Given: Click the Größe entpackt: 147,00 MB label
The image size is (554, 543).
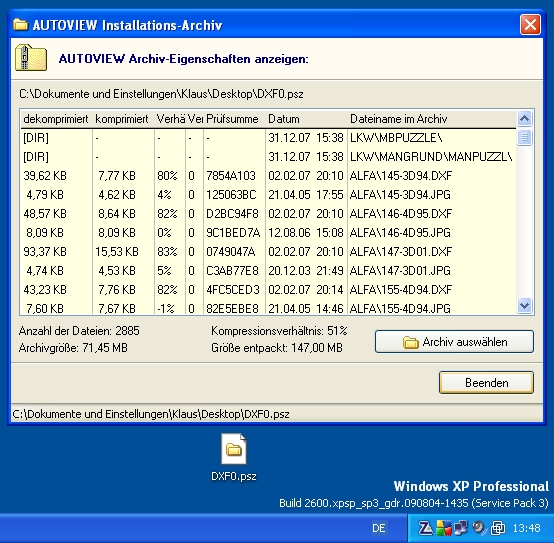Looking at the screenshot, I should 277,348.
